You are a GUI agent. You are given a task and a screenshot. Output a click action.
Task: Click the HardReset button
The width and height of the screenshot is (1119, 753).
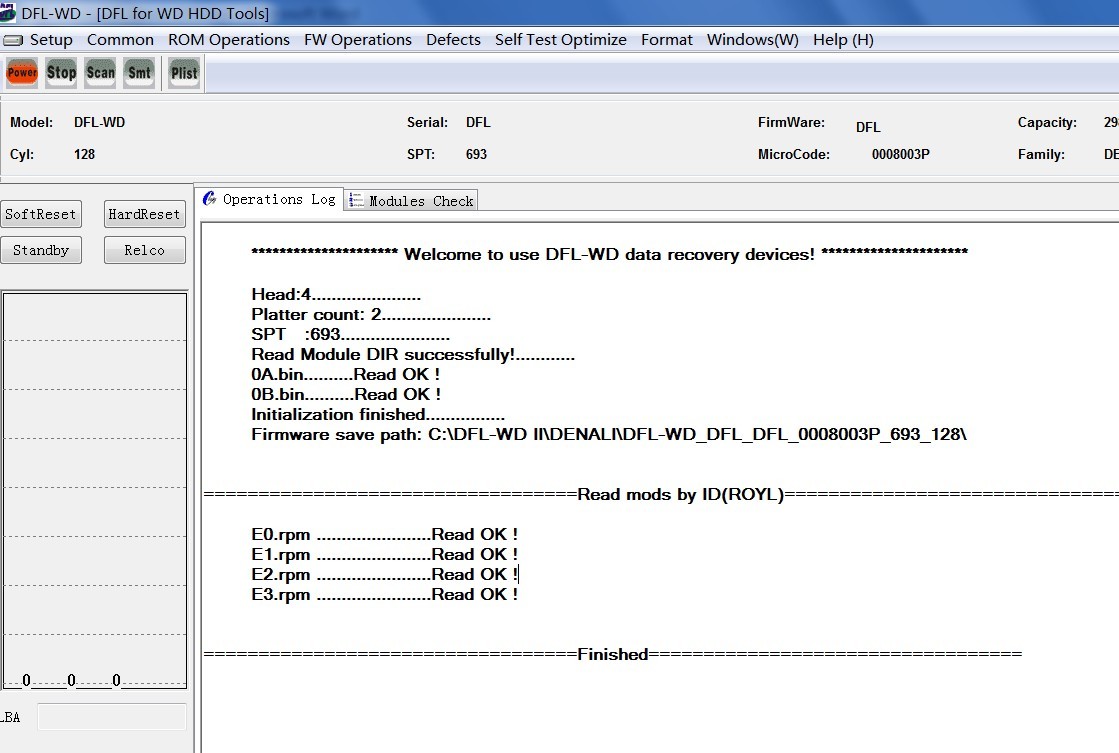click(144, 214)
